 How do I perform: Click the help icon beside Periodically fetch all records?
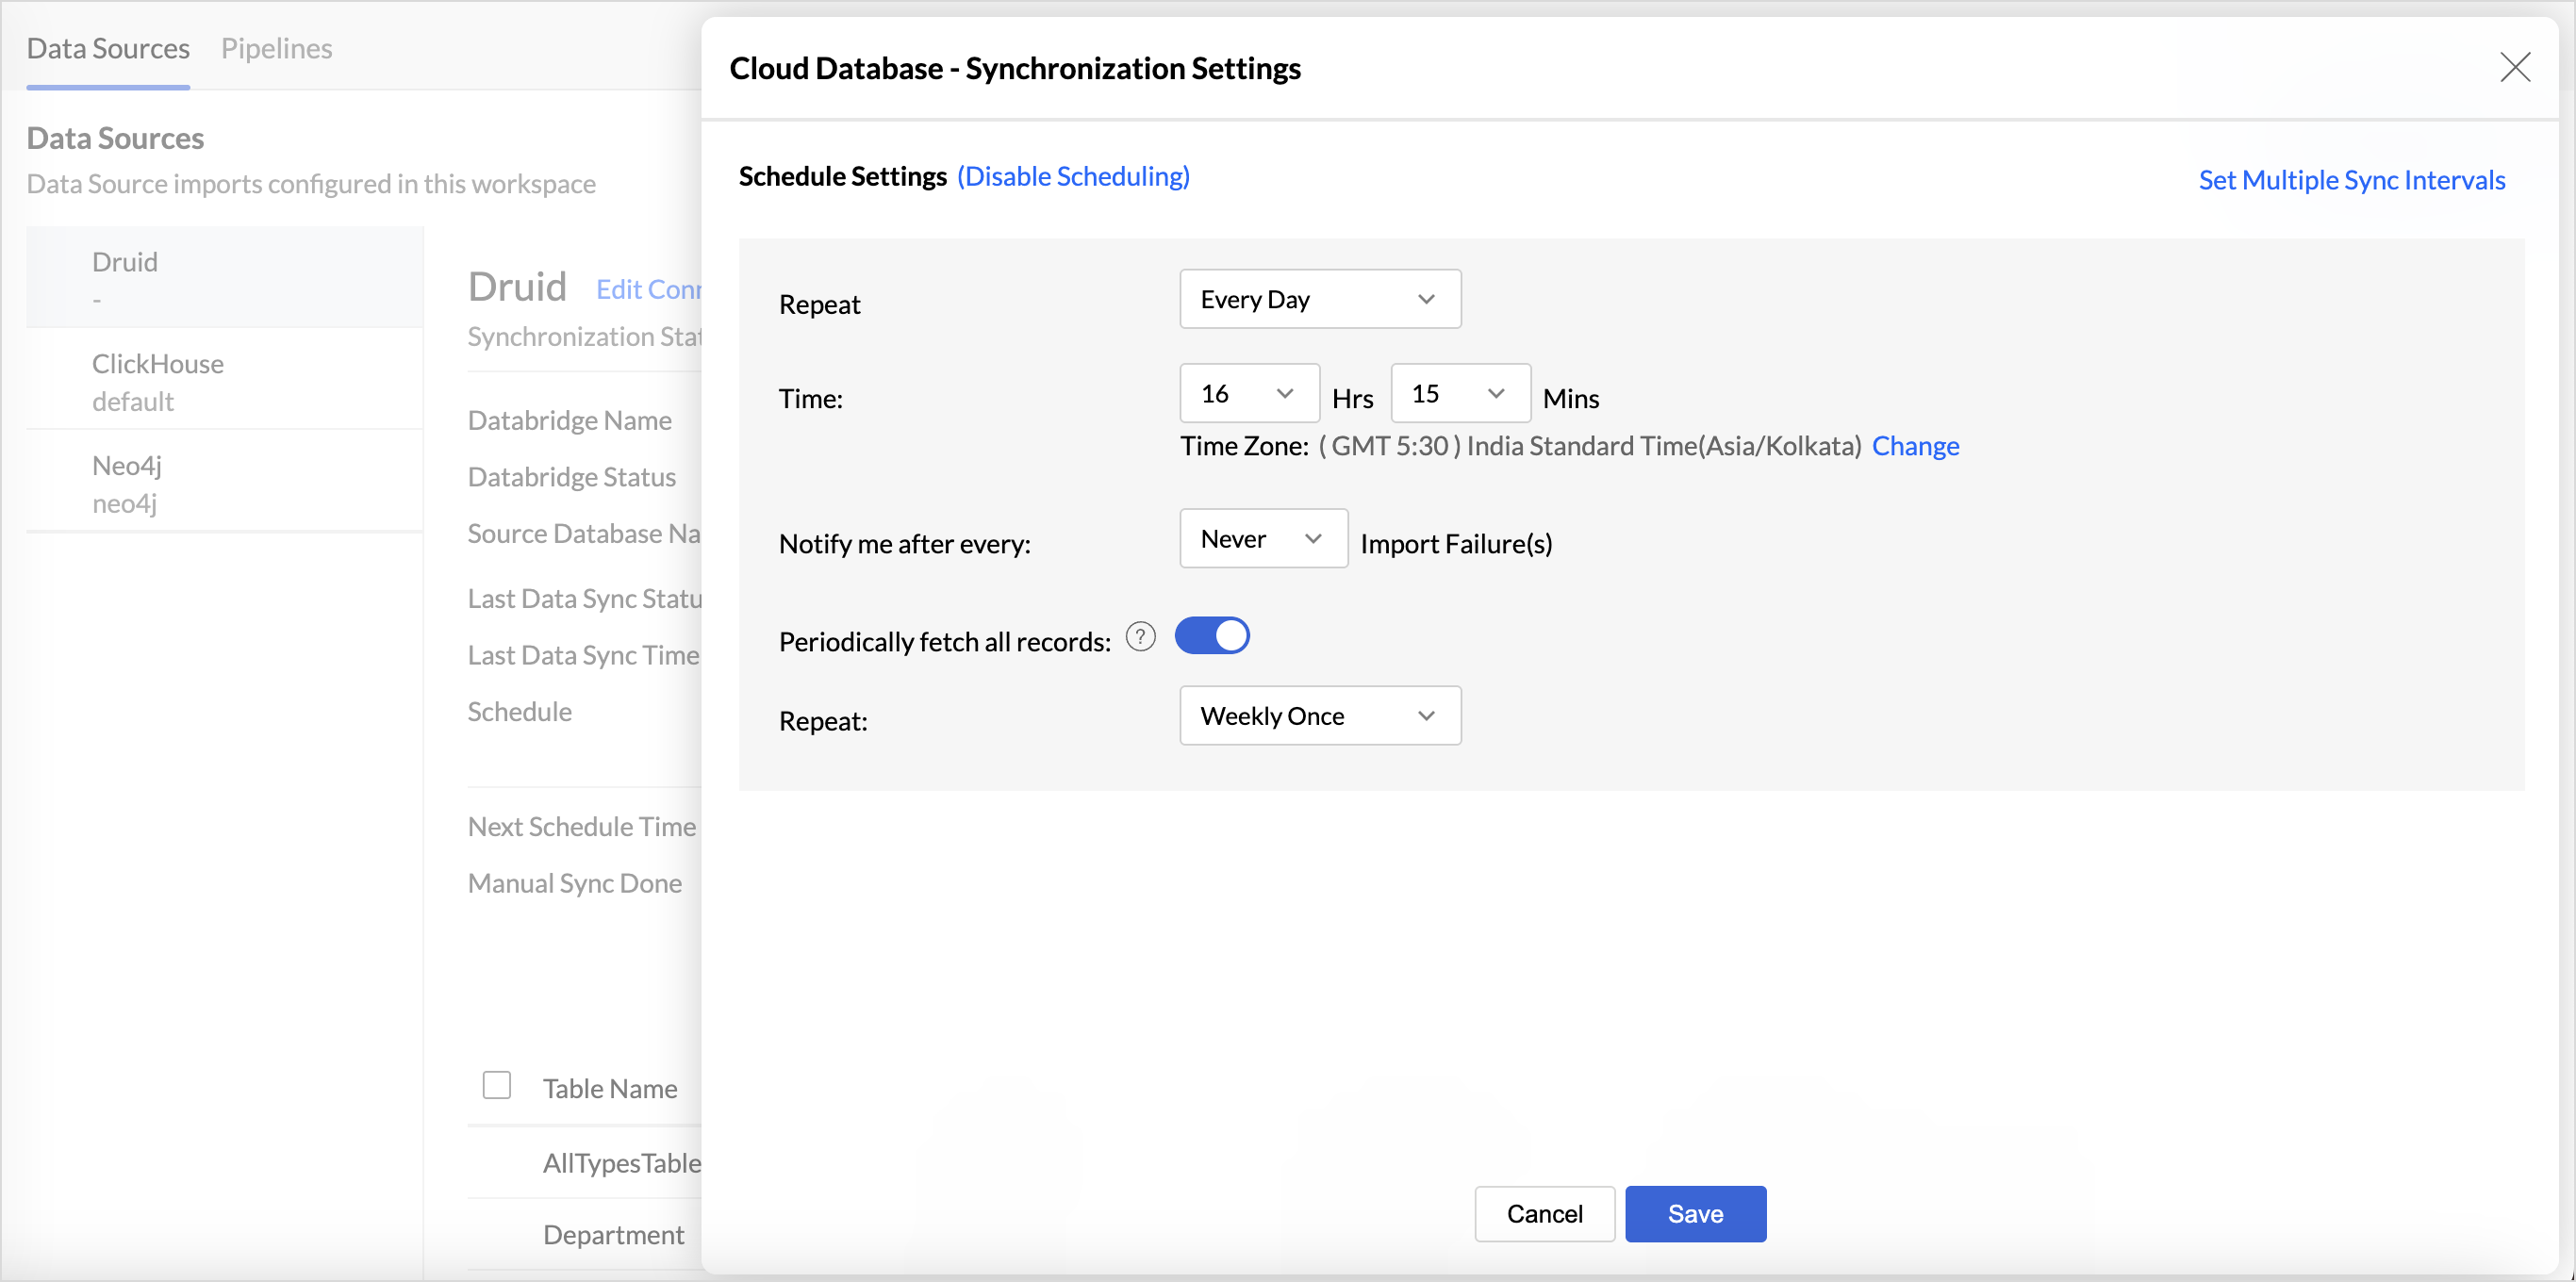coord(1140,636)
